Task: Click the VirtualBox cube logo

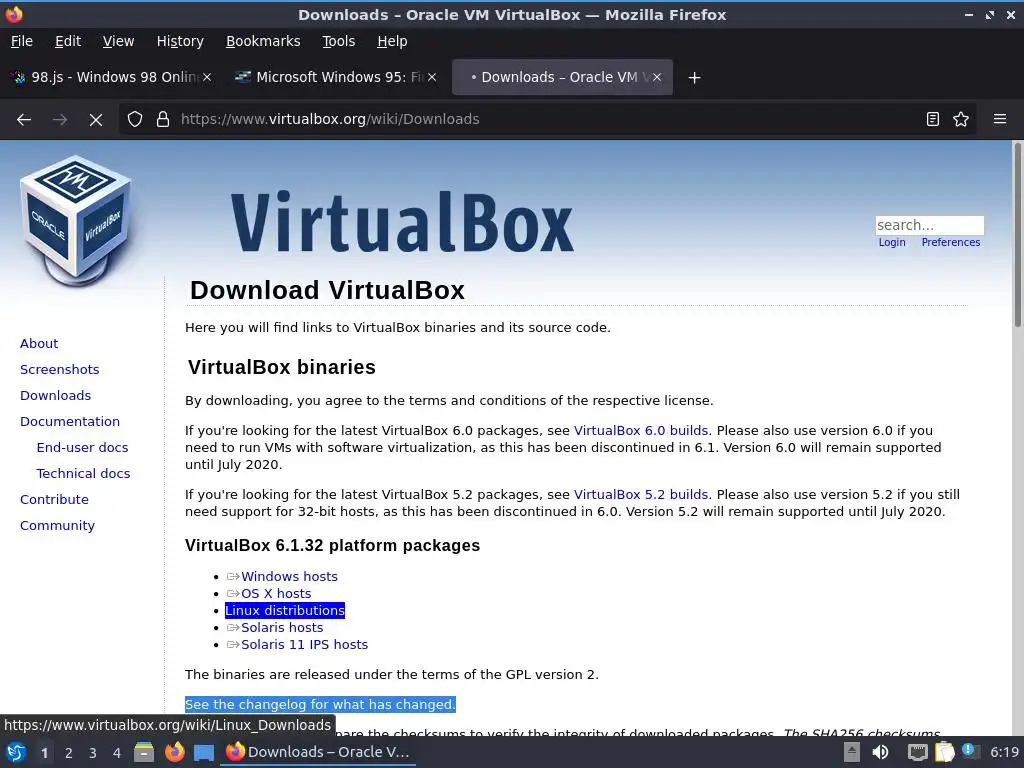Action: pyautogui.click(x=76, y=220)
